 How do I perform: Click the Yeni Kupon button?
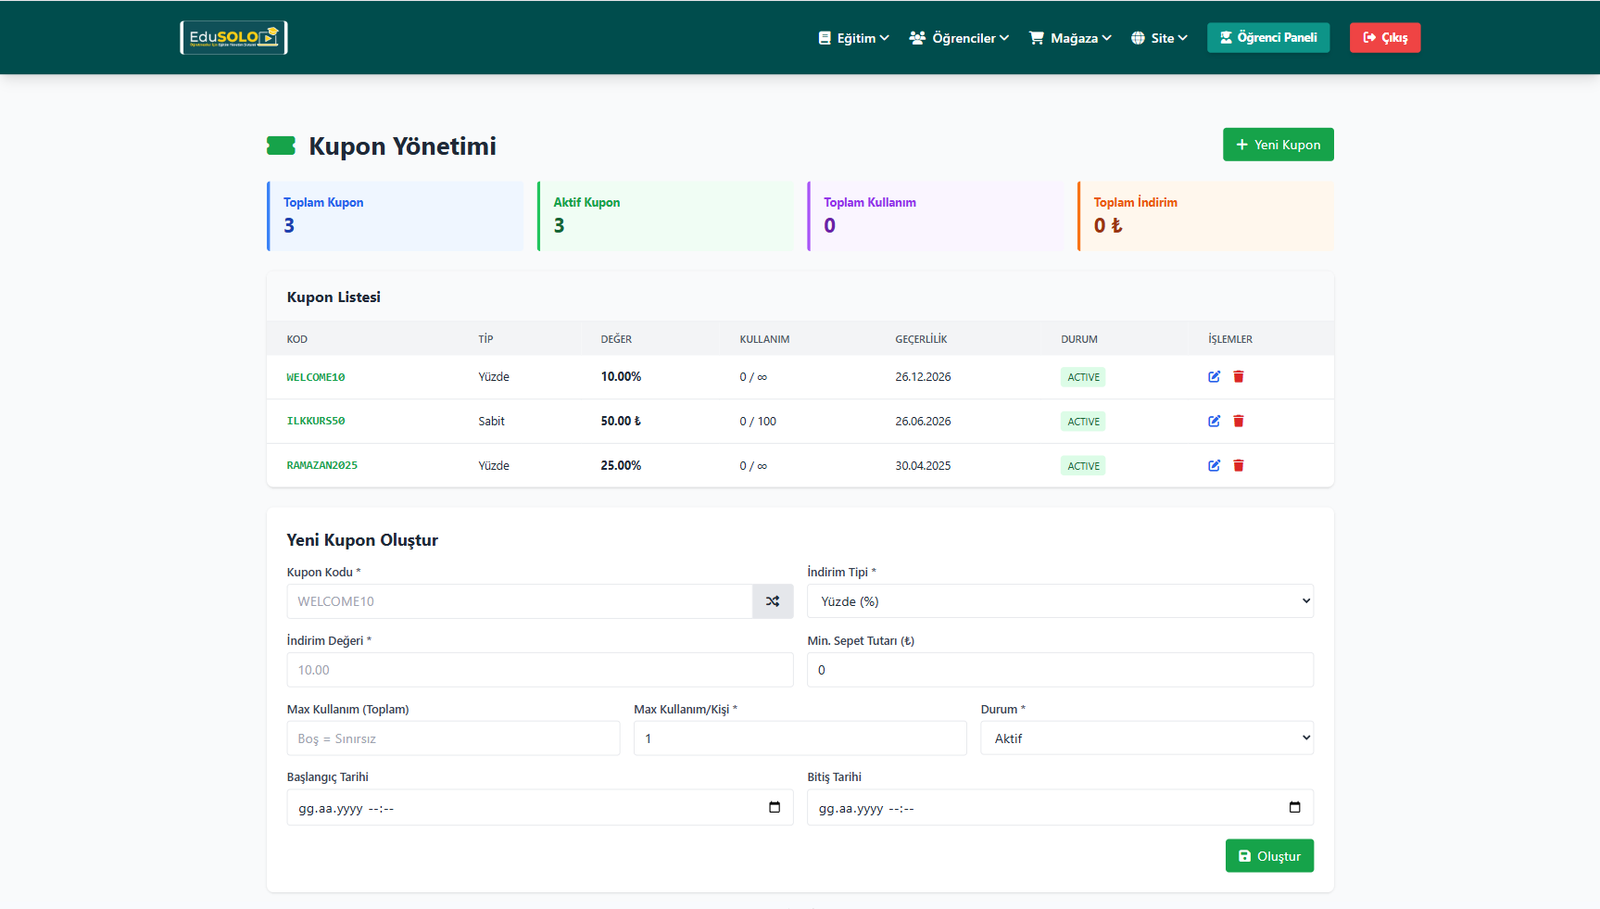click(x=1277, y=145)
